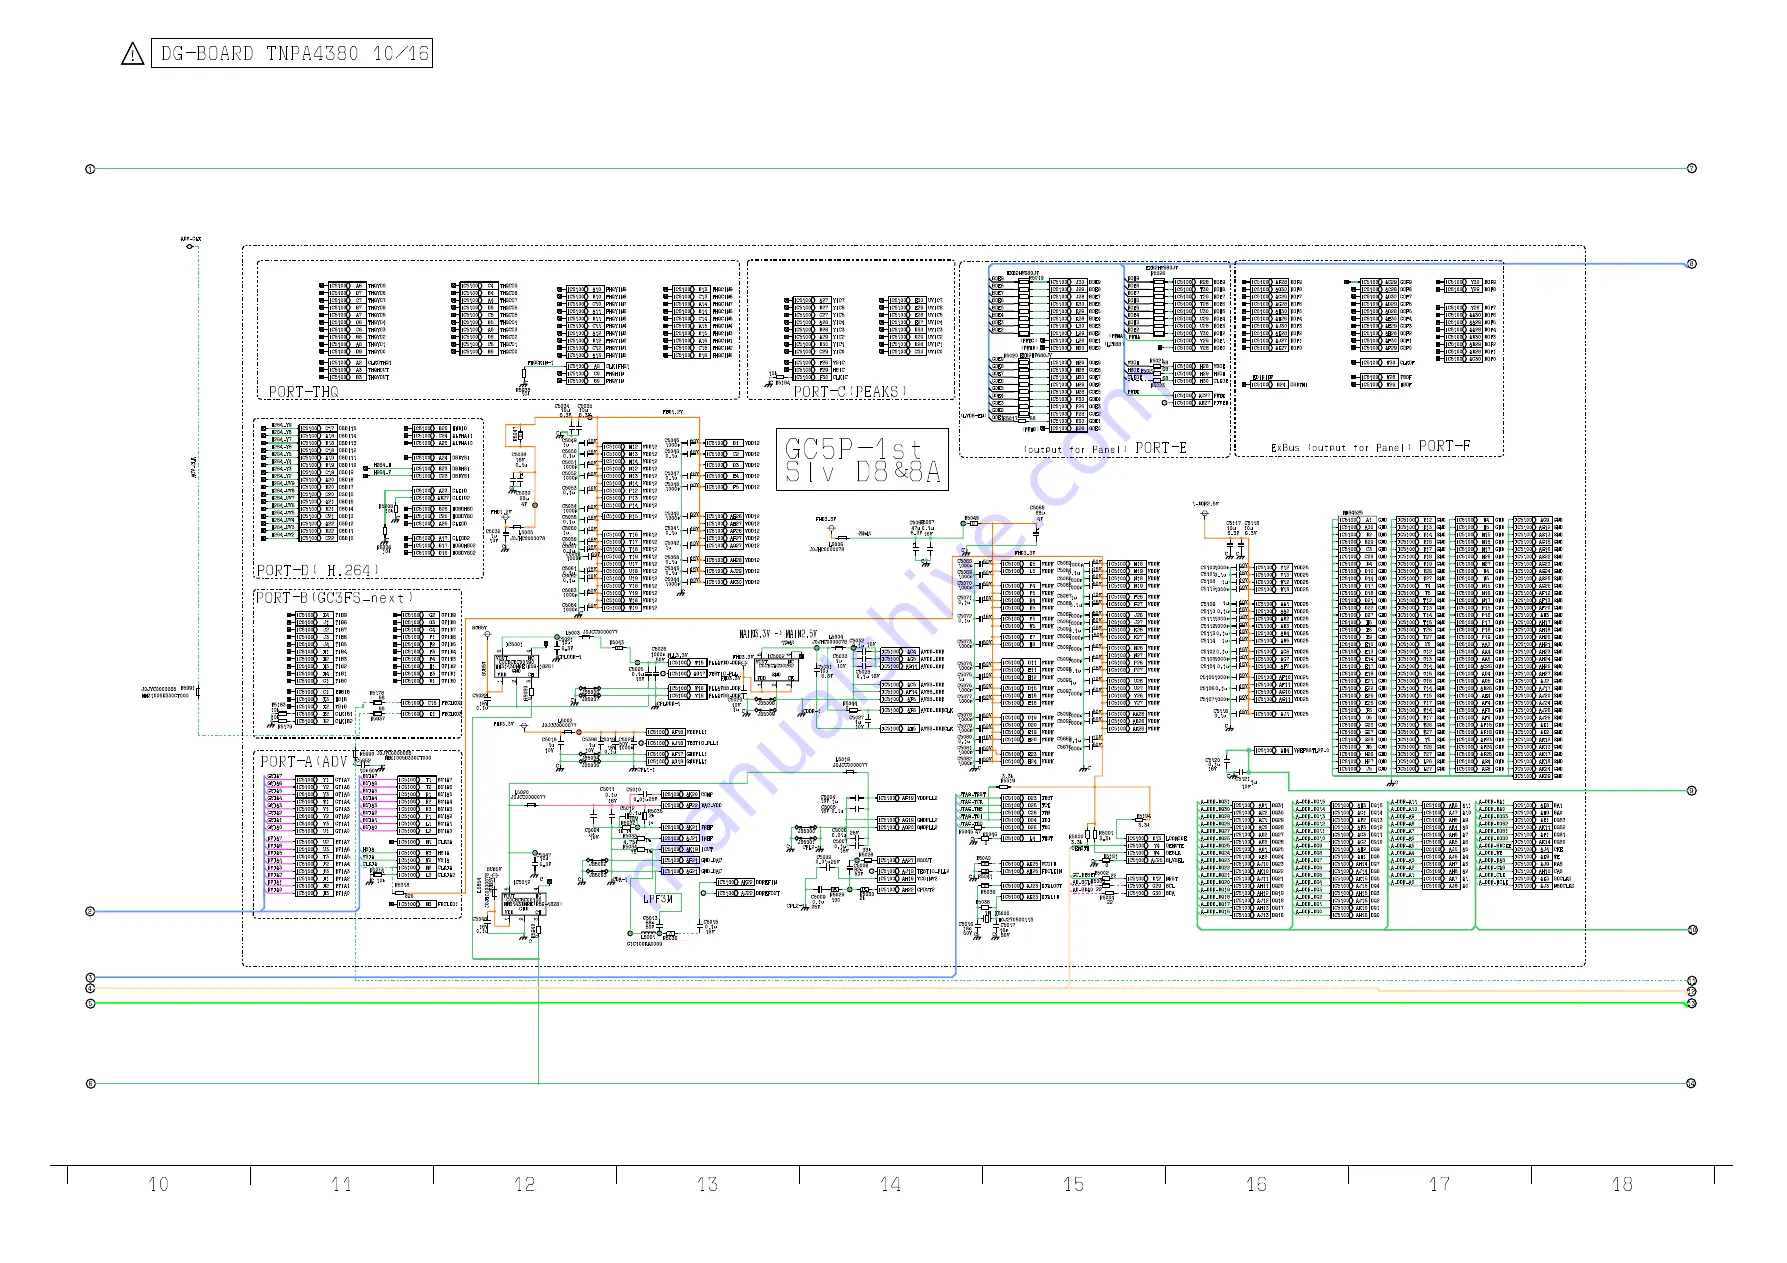Screen dimensions: 1787x1263
Task: Click grid column number 18
Action: 1622,1185
